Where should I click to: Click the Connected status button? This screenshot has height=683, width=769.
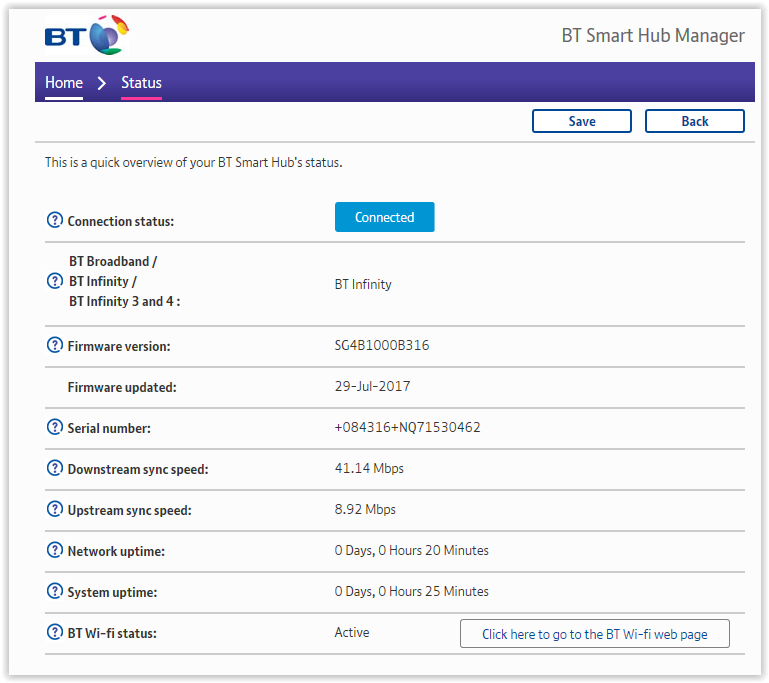click(x=384, y=217)
